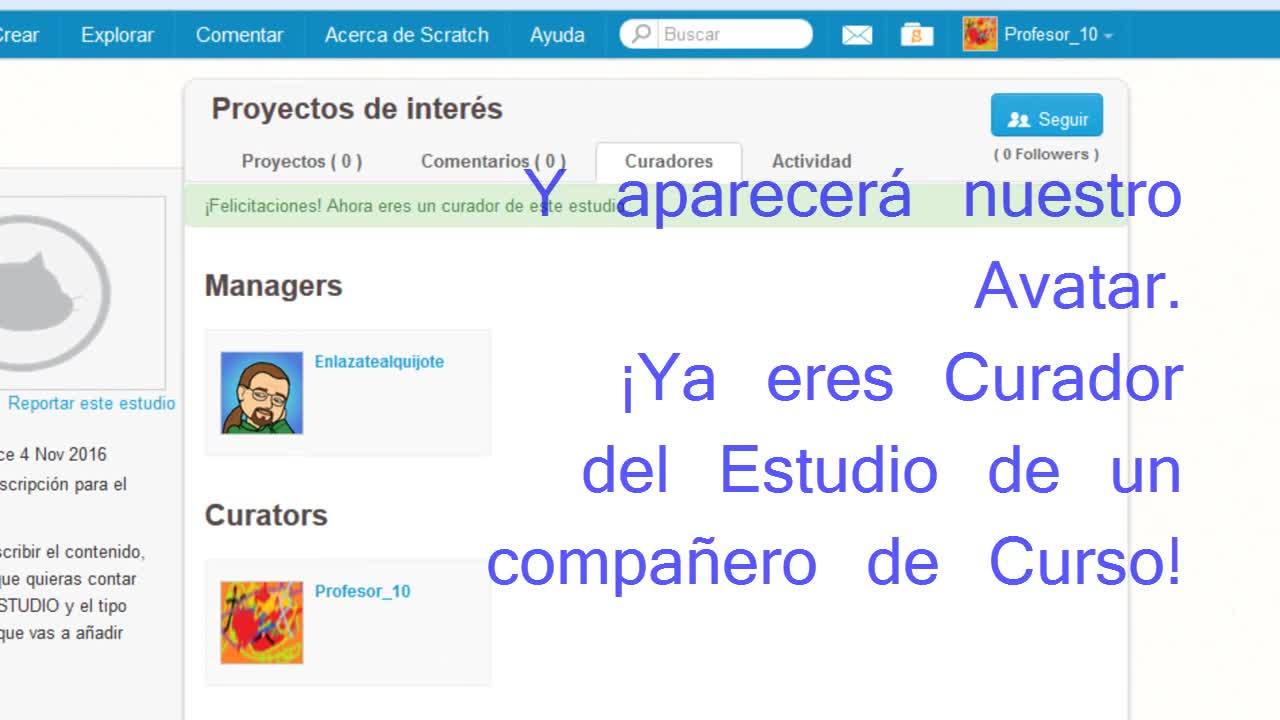Click the 'Curators' section heading
This screenshot has width=1280, height=720.
click(266, 516)
